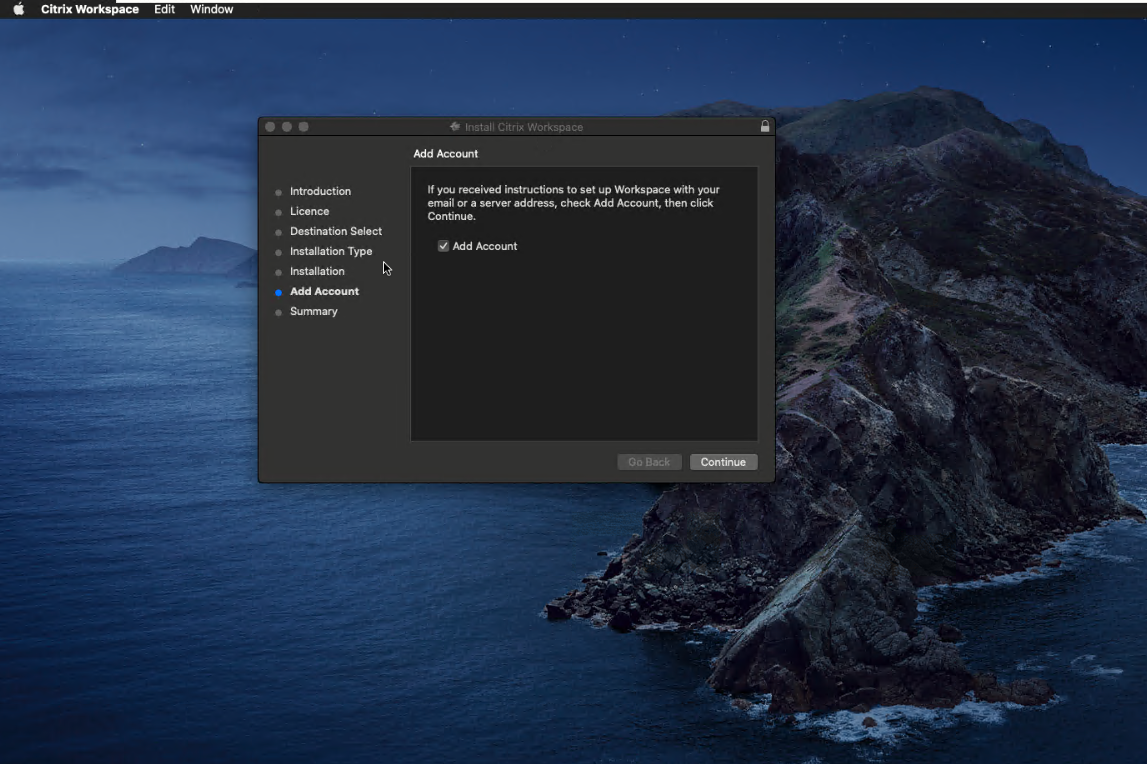Open the Window menu
The image size is (1147, 764).
[x=211, y=10]
